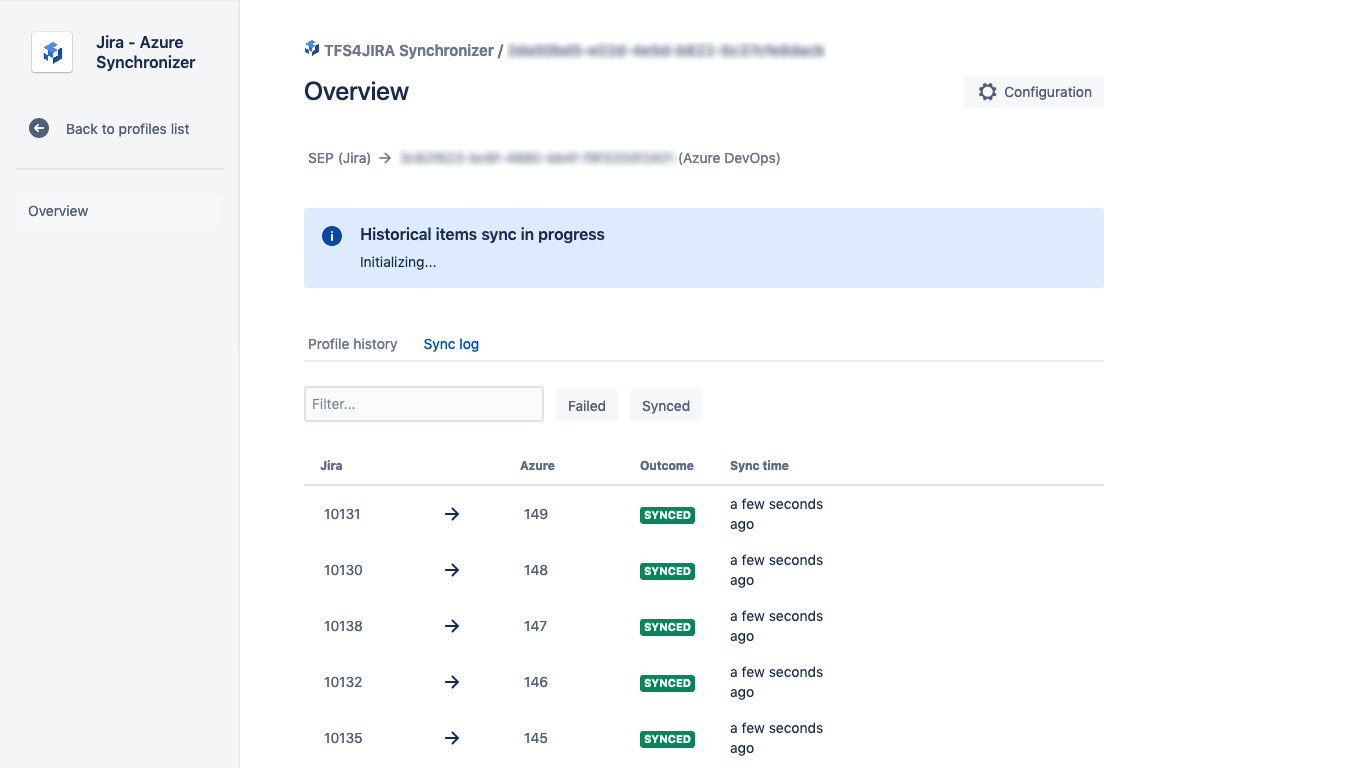Click the SYNCED badge in the 10131 row
Image resolution: width=1366 pixels, height=768 pixels.
[667, 515]
